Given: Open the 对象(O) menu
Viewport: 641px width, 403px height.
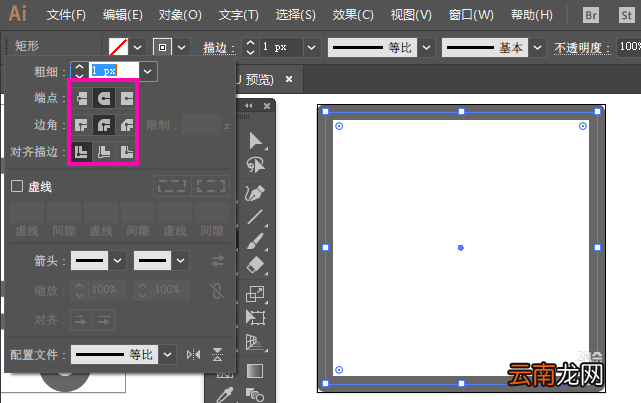Looking at the screenshot, I should click(180, 15).
